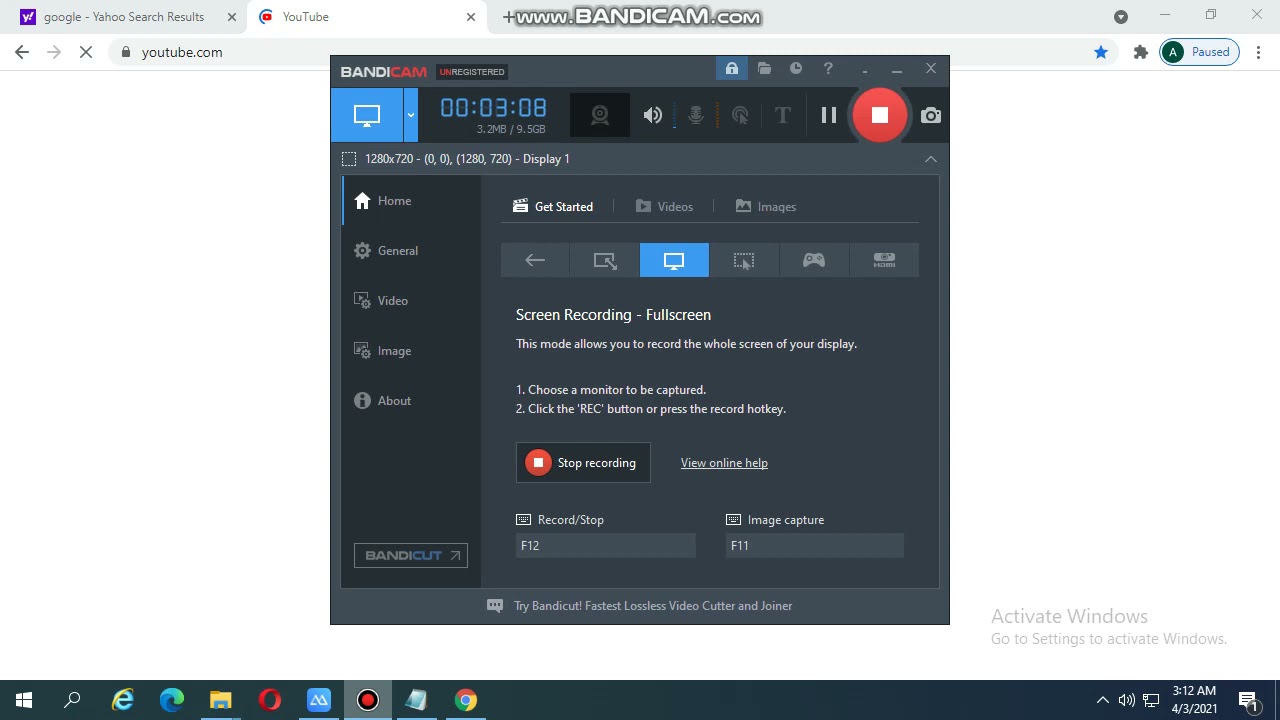Open File Explorer from the taskbar

click(x=221, y=700)
